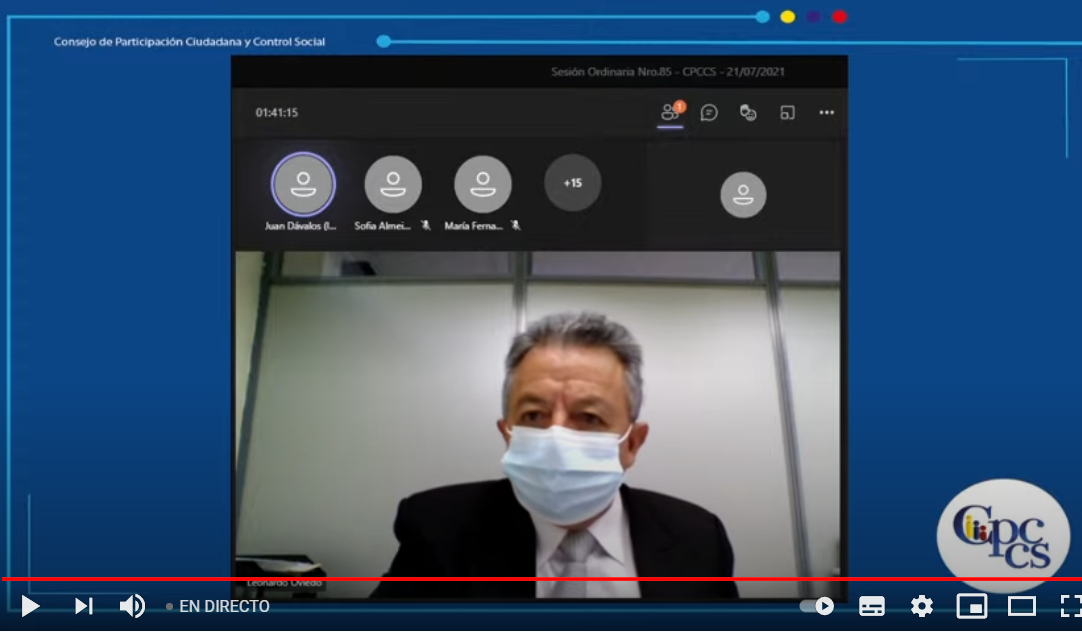This screenshot has width=1082, height=632.
Task: Open the Teams reactions icon
Action: tap(748, 112)
